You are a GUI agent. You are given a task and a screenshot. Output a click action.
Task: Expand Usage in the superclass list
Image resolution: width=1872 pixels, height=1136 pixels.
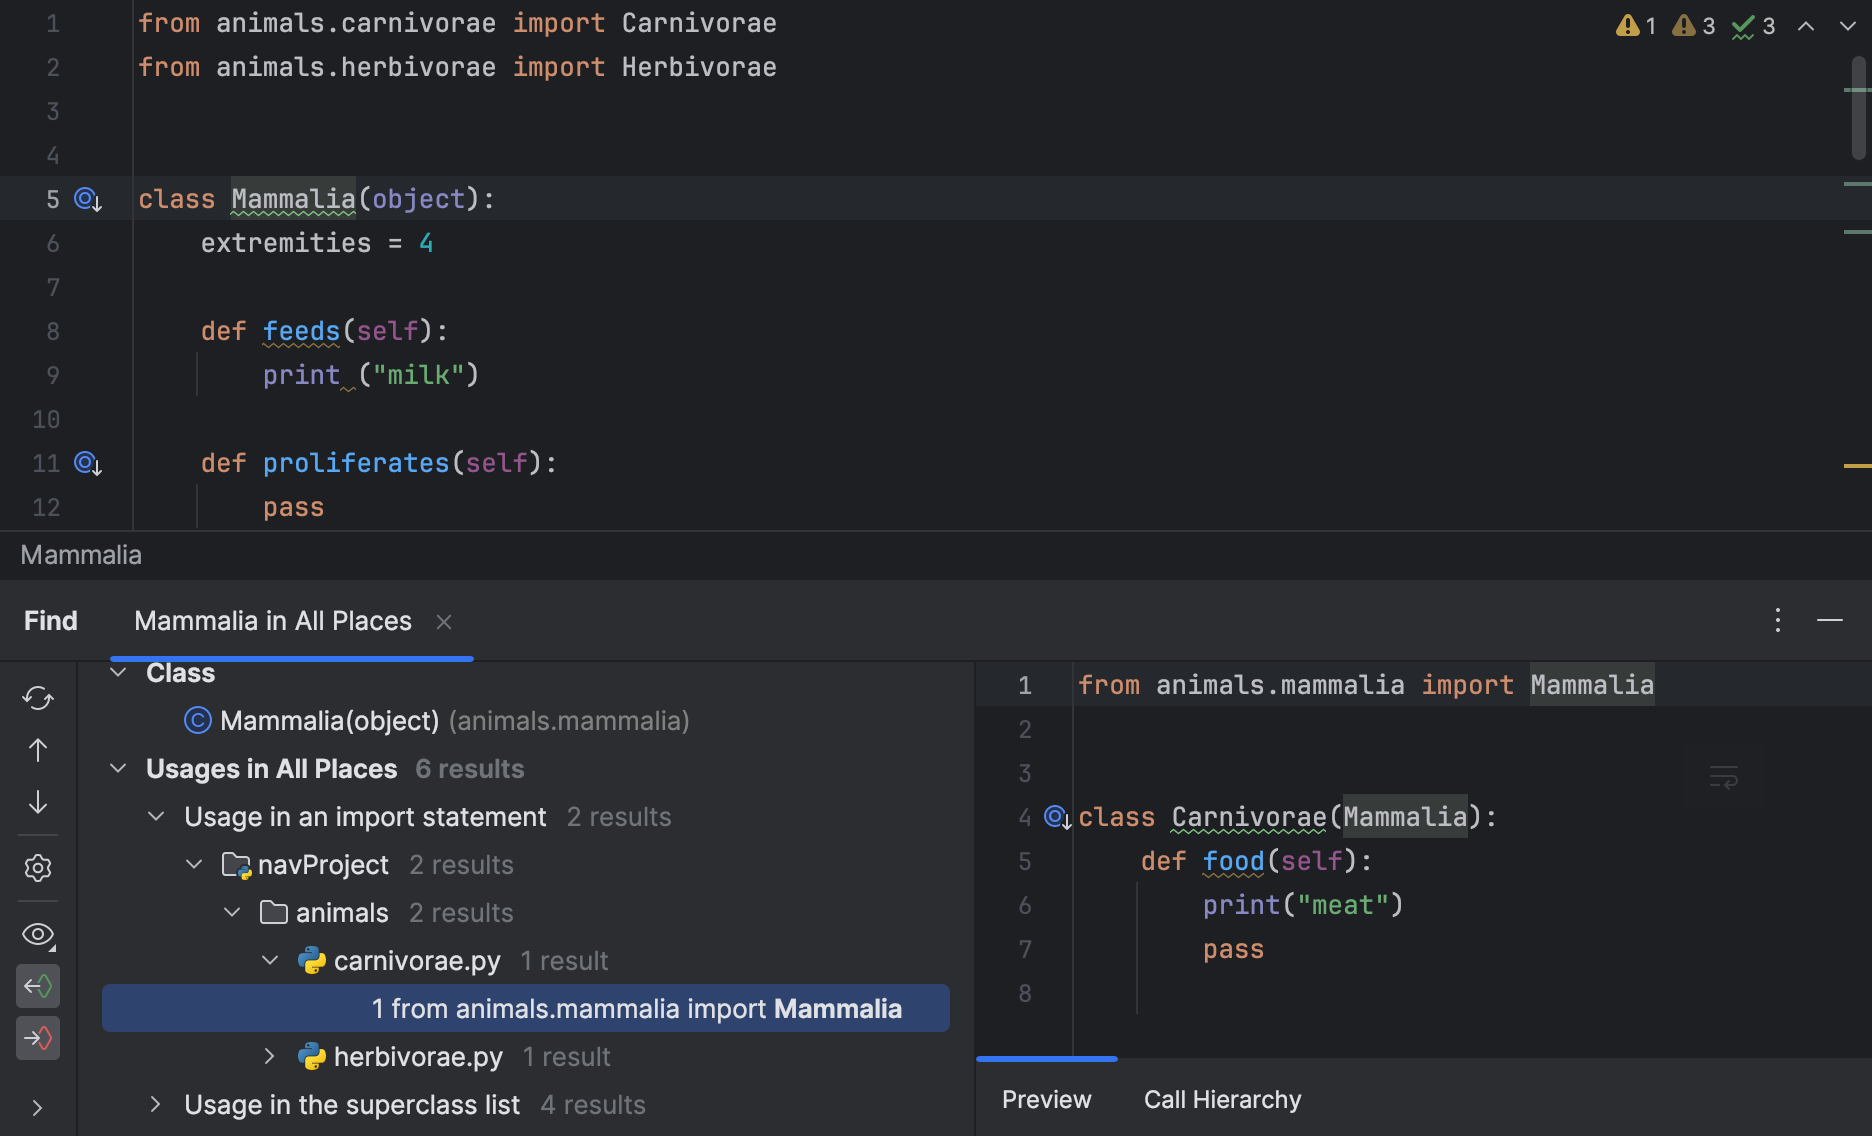(155, 1104)
